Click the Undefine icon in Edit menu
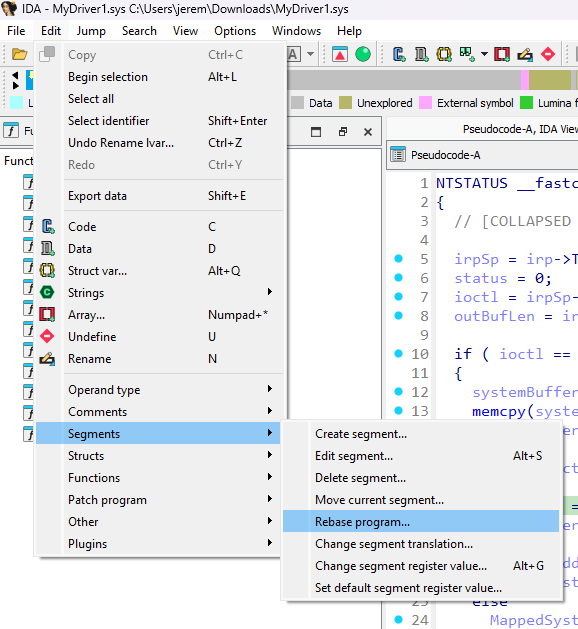The image size is (578, 629). click(47, 336)
